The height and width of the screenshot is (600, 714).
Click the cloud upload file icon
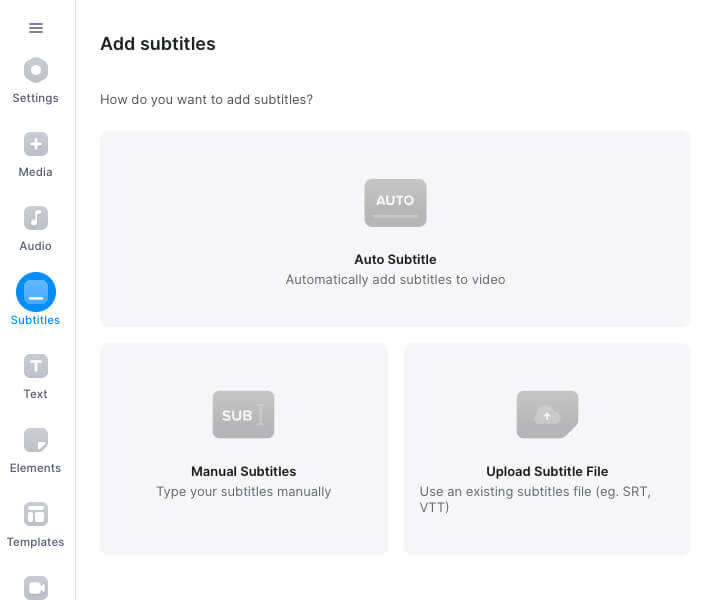pyautogui.click(x=547, y=414)
